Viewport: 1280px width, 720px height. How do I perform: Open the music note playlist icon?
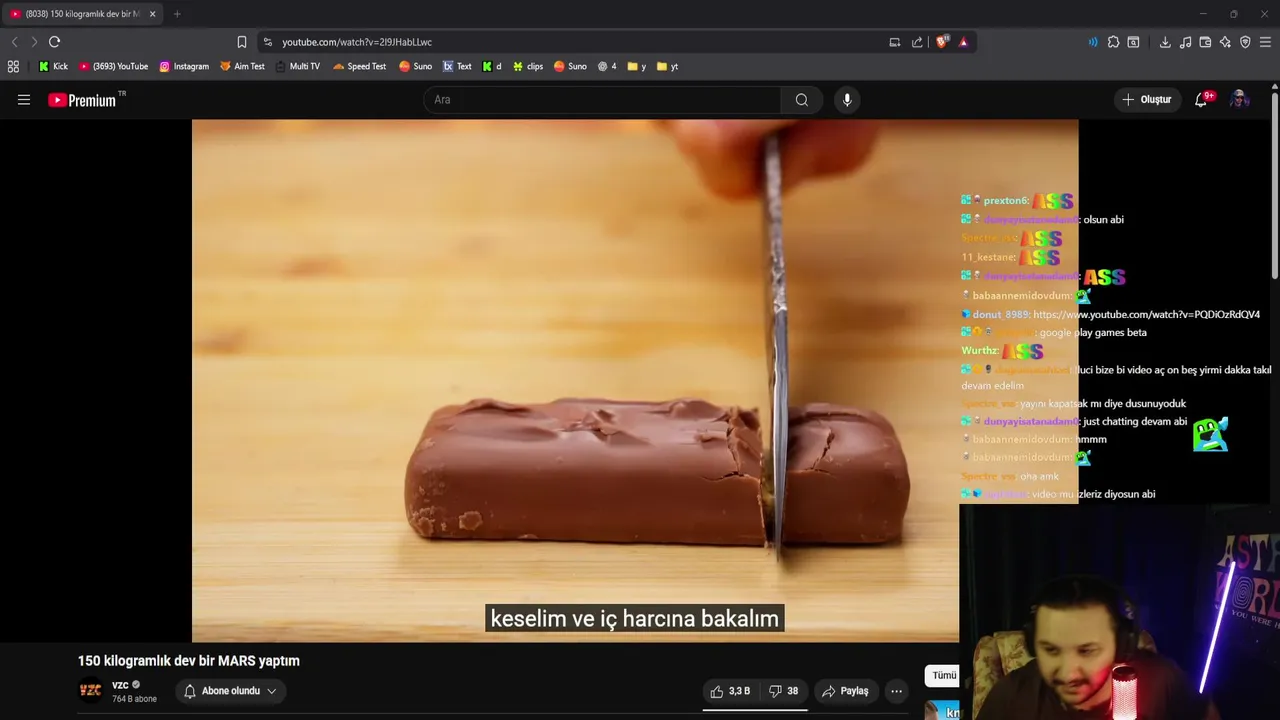point(1185,42)
